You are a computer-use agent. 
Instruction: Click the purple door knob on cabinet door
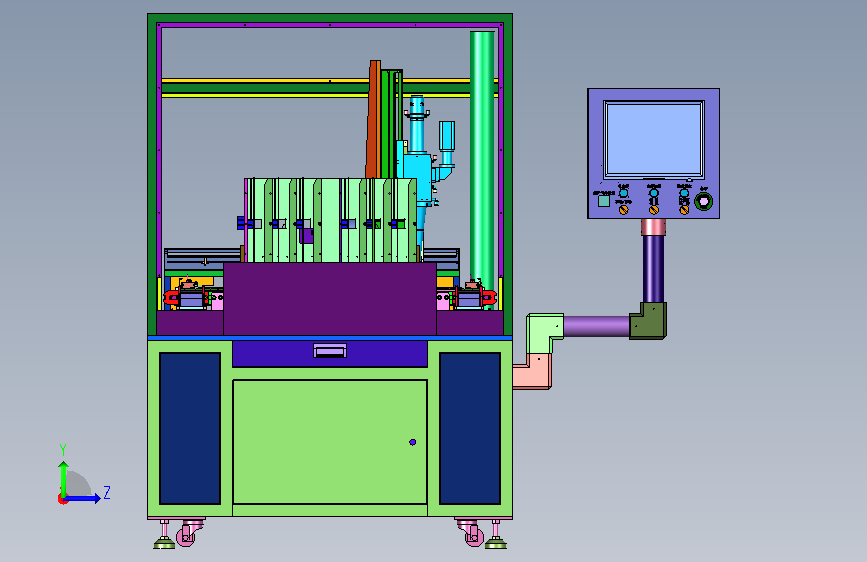[412, 442]
